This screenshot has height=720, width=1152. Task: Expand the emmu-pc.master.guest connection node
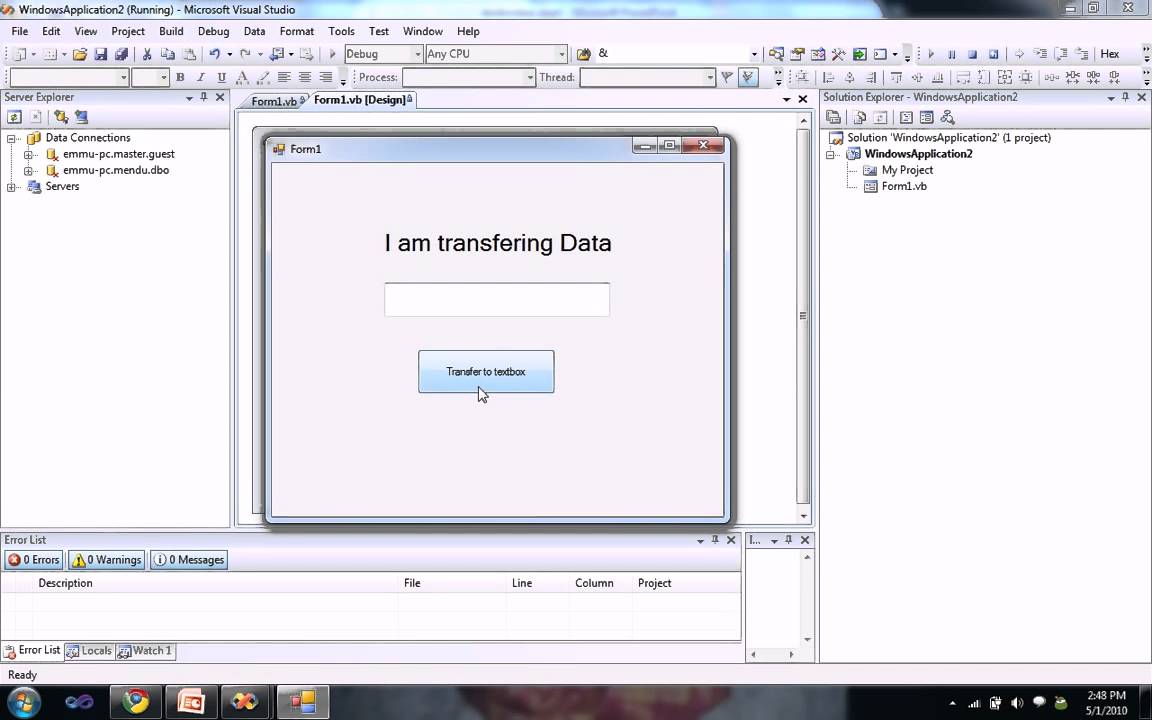point(28,154)
